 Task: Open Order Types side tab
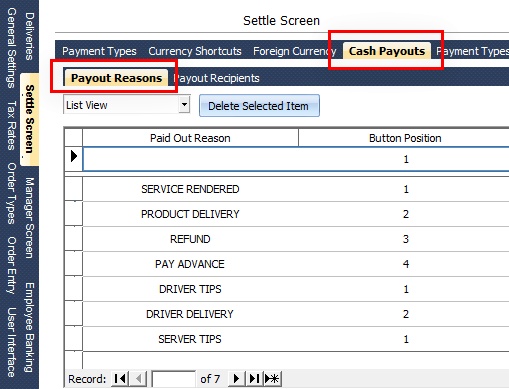point(11,193)
